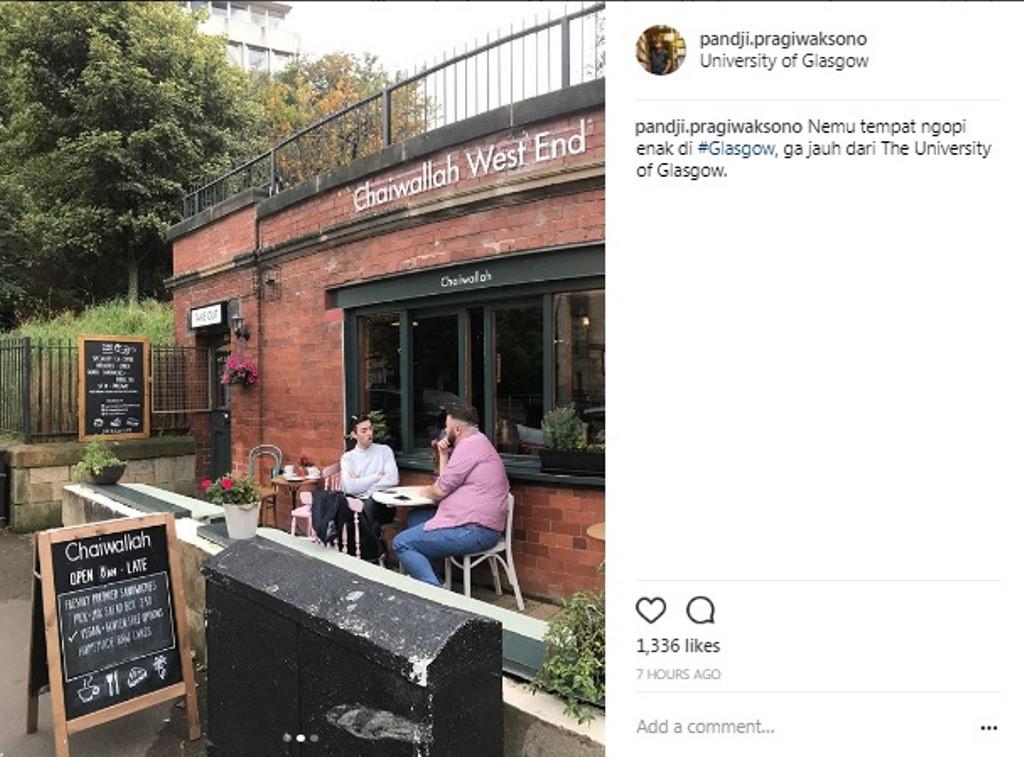Jump to the first carousel dot
The image size is (1024, 757).
click(287, 738)
